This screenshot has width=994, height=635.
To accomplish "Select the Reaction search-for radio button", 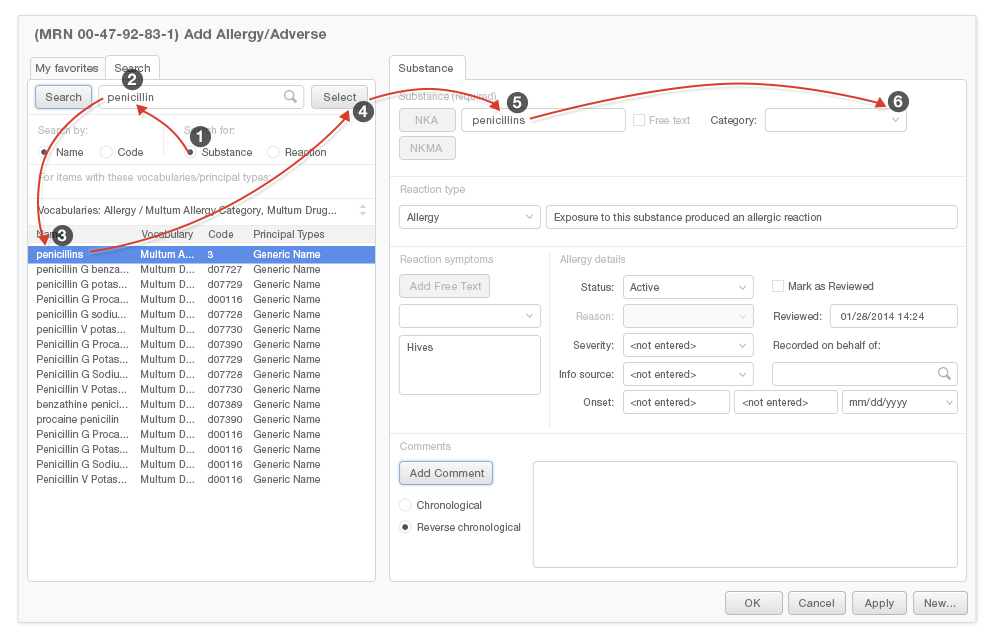I will (273, 152).
